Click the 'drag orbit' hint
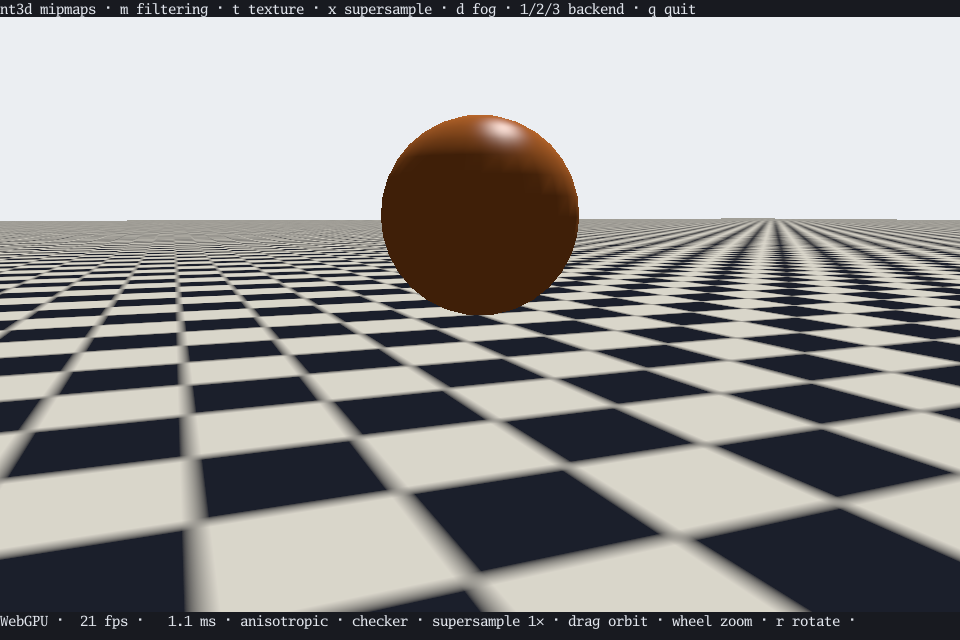 [x=607, y=621]
